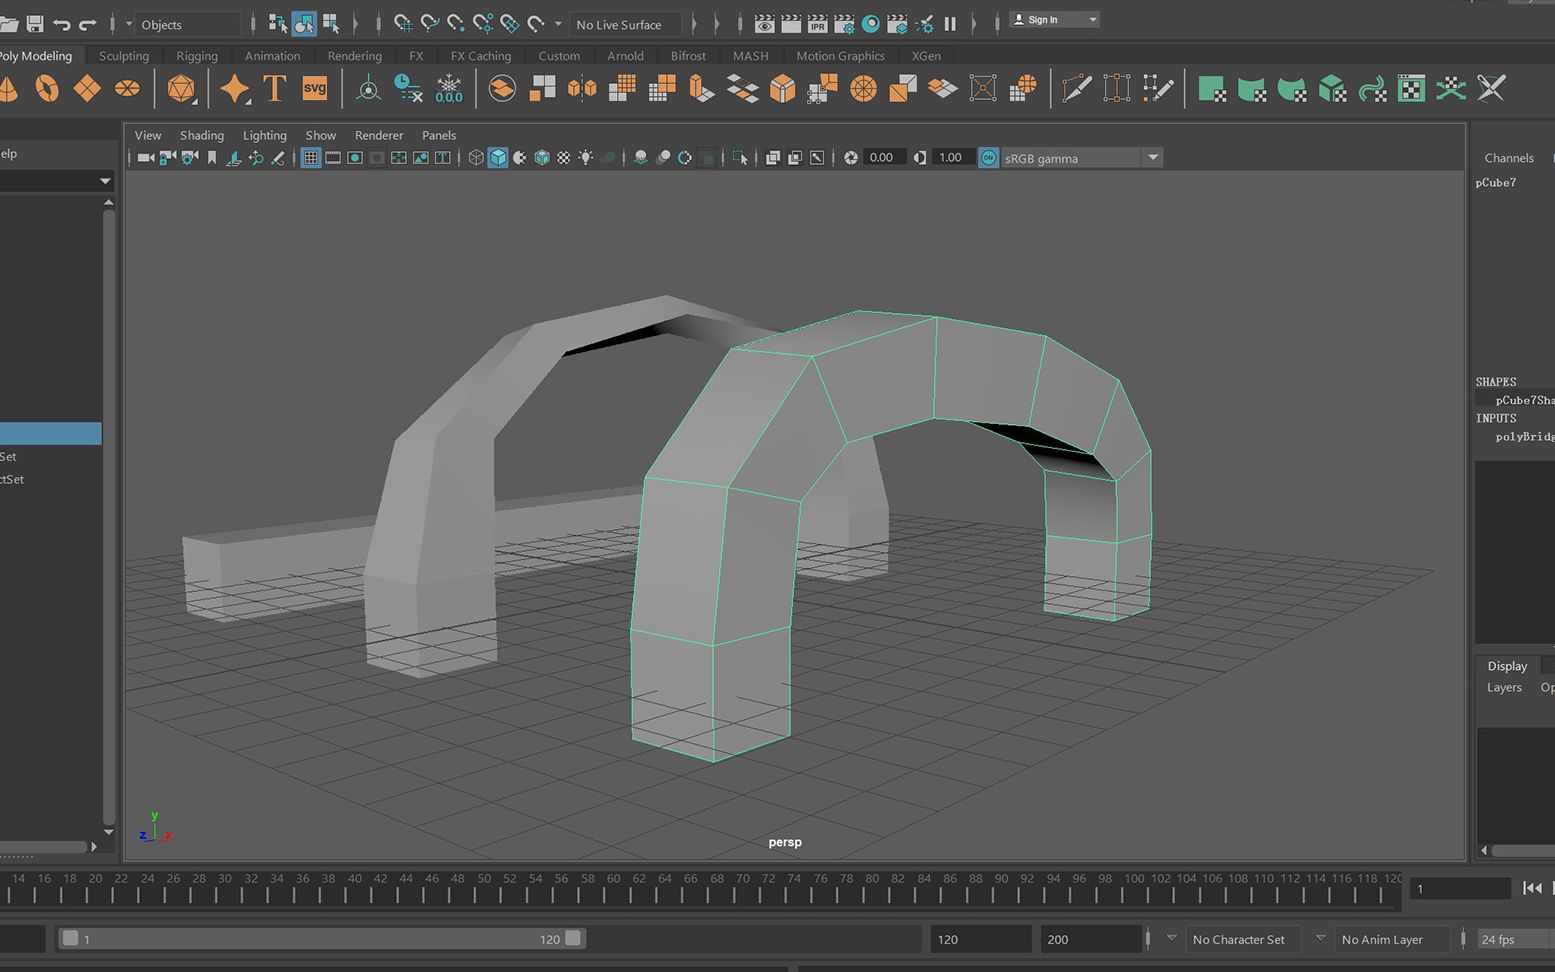Expand the Sign In dropdown
The height and width of the screenshot is (972, 1555).
(1092, 20)
